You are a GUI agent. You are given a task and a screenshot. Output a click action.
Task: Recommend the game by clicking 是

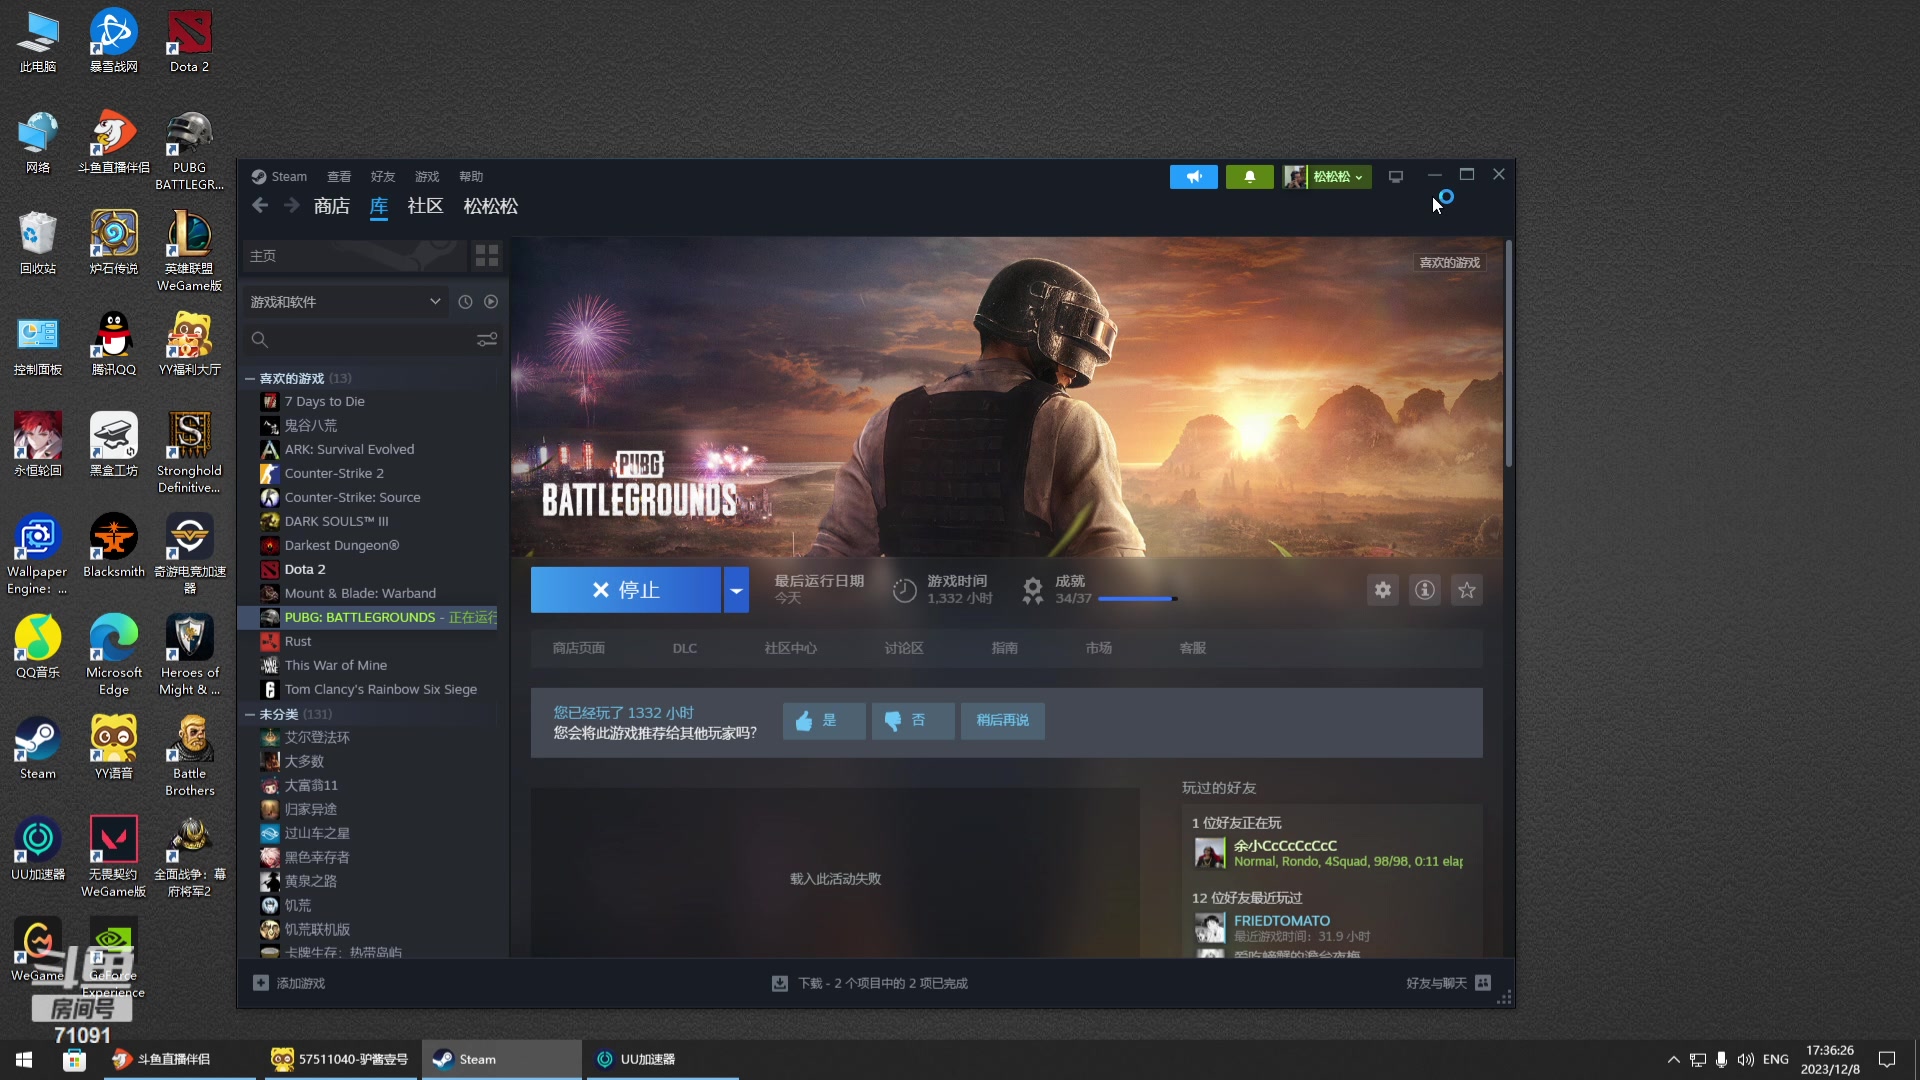[x=824, y=720]
